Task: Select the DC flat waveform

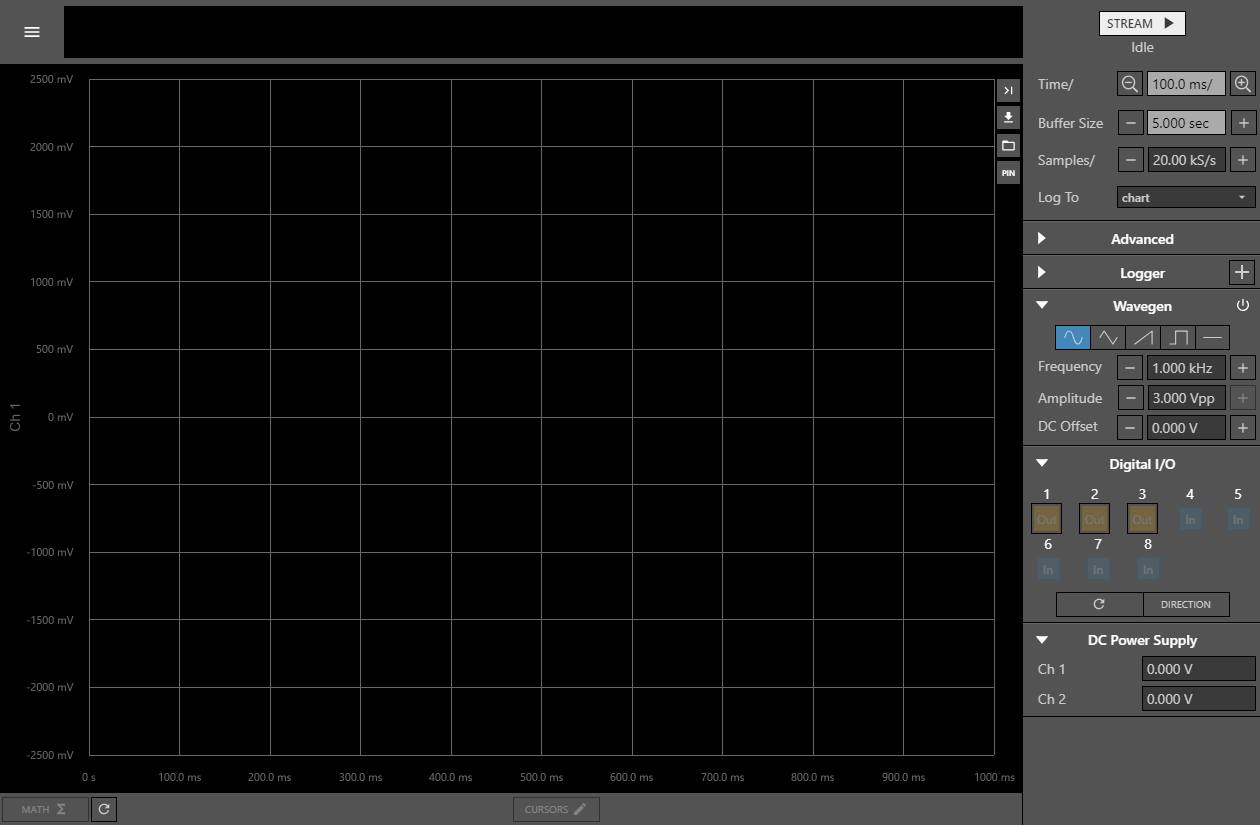Action: [1213, 337]
